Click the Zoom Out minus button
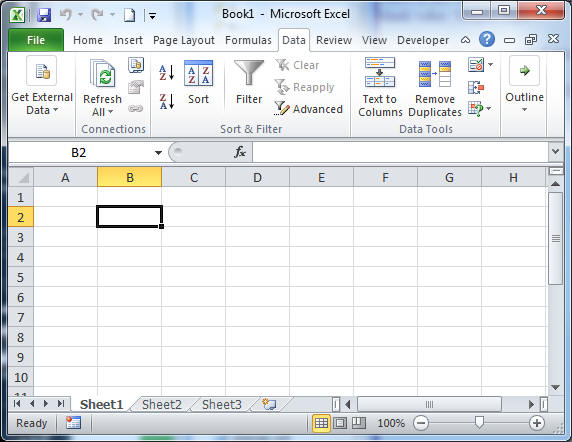Image resolution: width=572 pixels, height=442 pixels. (421, 423)
